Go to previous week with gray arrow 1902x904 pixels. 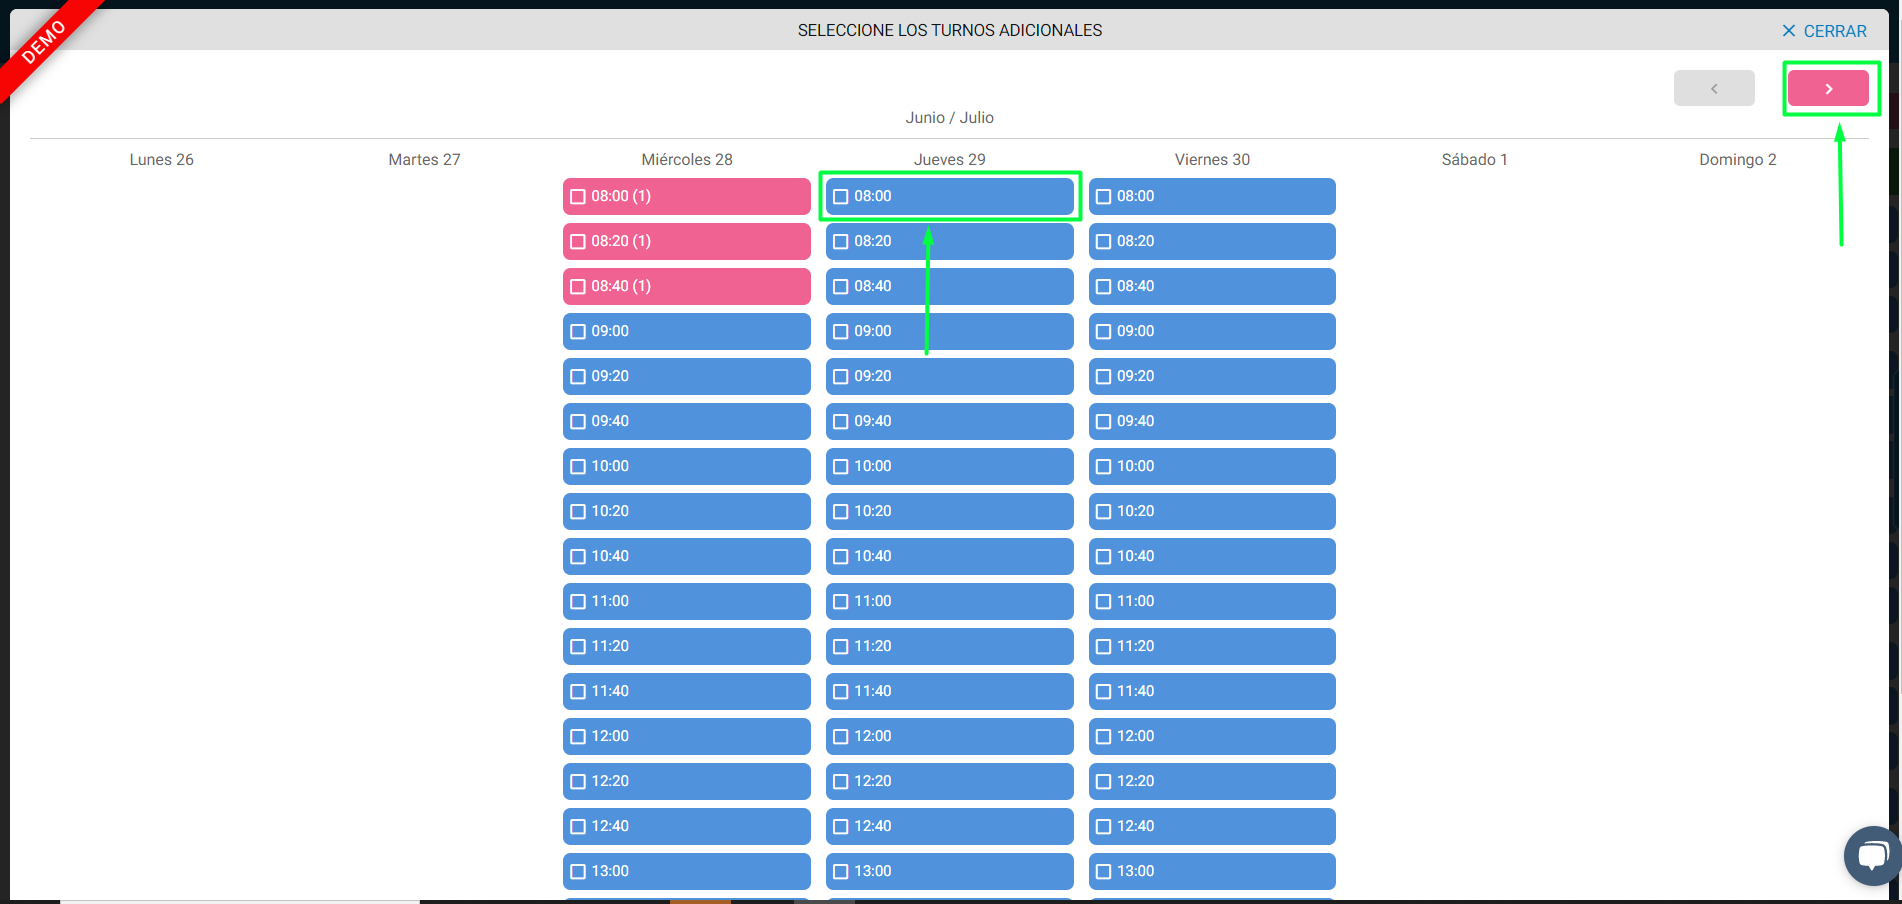[1714, 88]
